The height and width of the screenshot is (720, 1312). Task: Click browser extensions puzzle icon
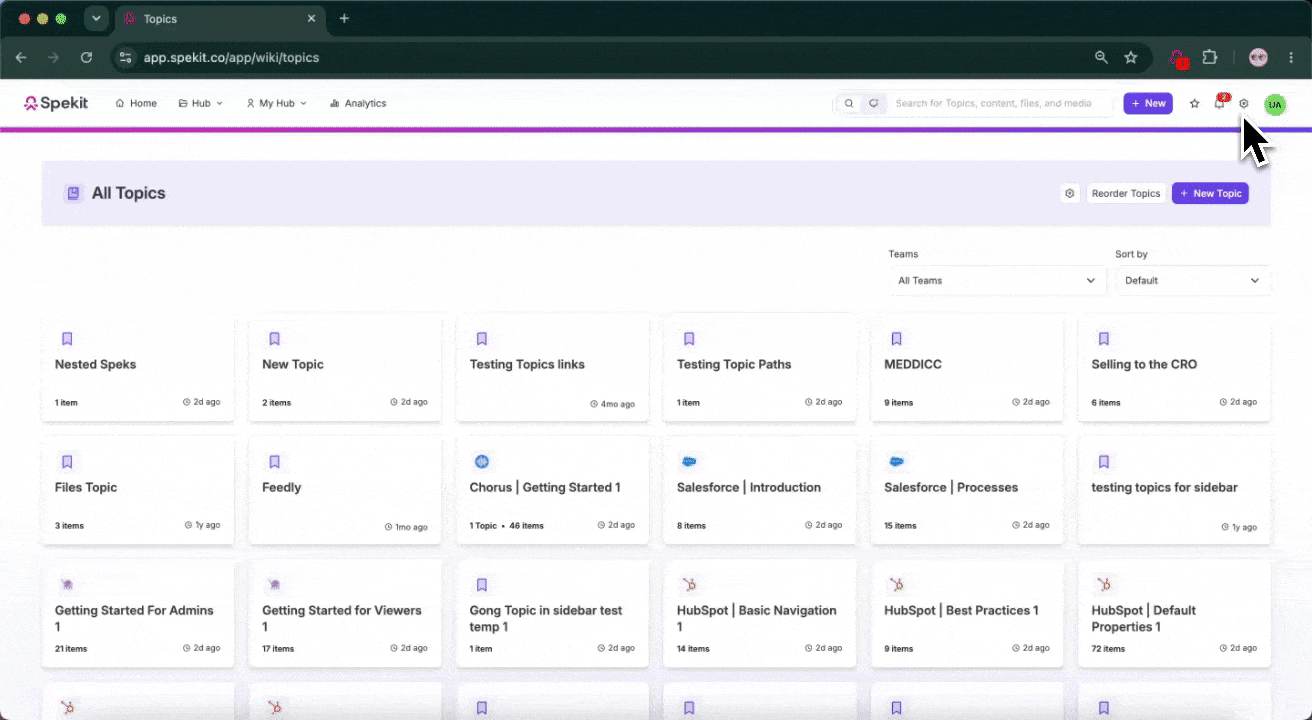(x=1210, y=58)
